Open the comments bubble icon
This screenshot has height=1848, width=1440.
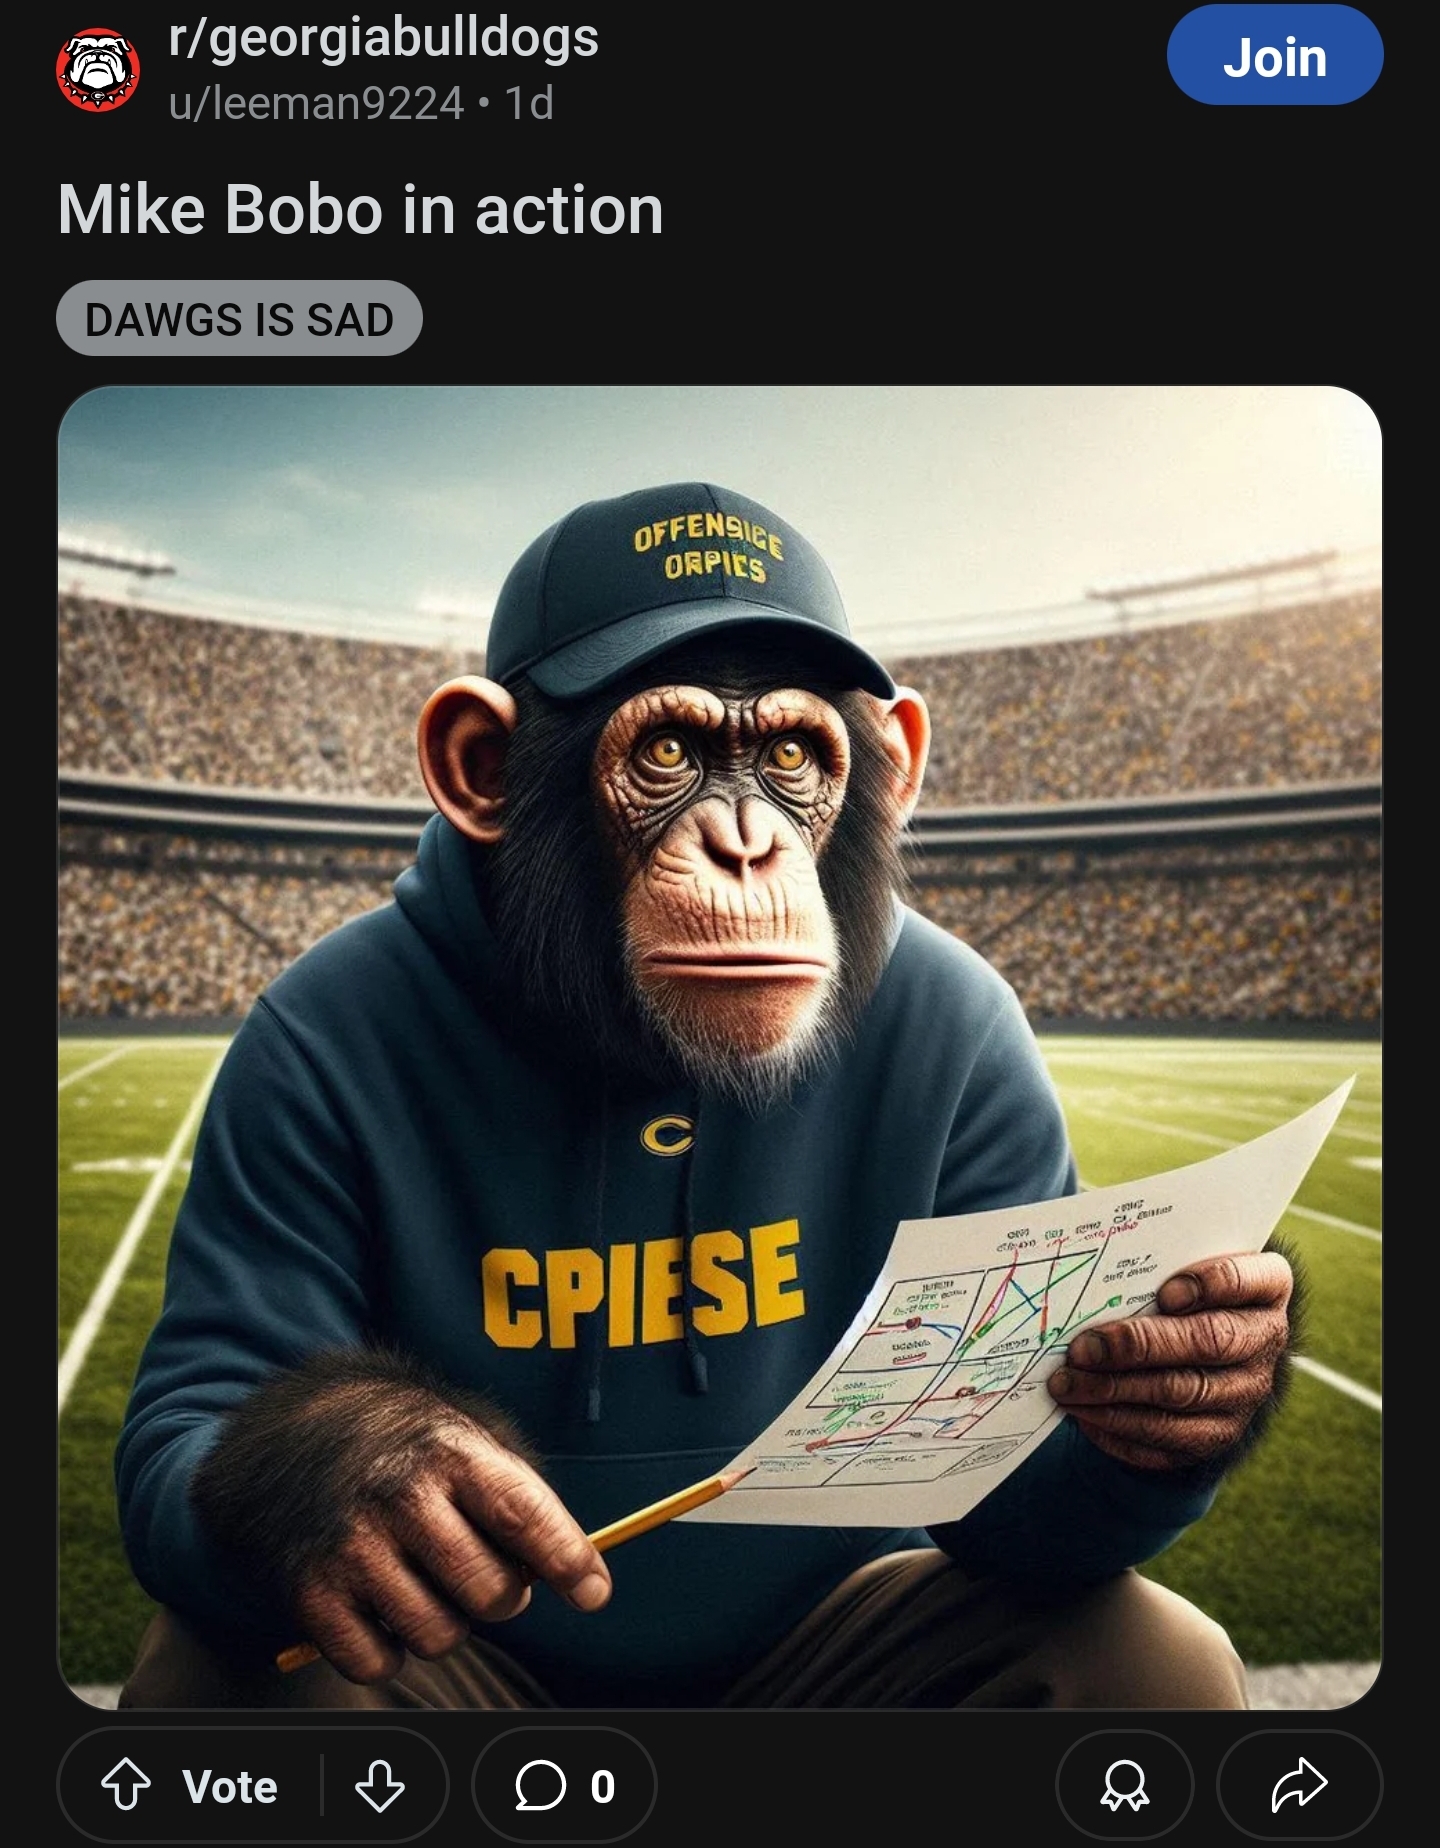click(540, 1786)
